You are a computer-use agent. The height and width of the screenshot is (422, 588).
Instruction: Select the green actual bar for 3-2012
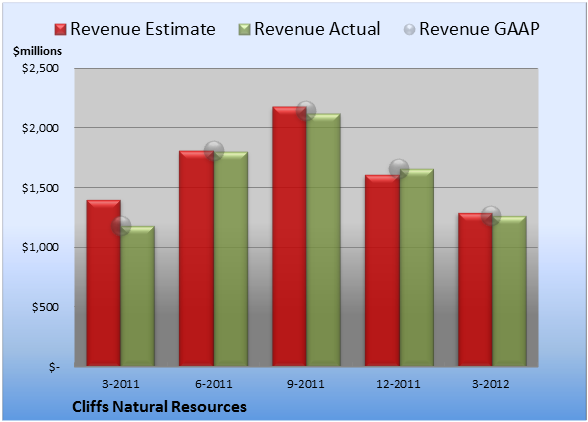(x=509, y=291)
